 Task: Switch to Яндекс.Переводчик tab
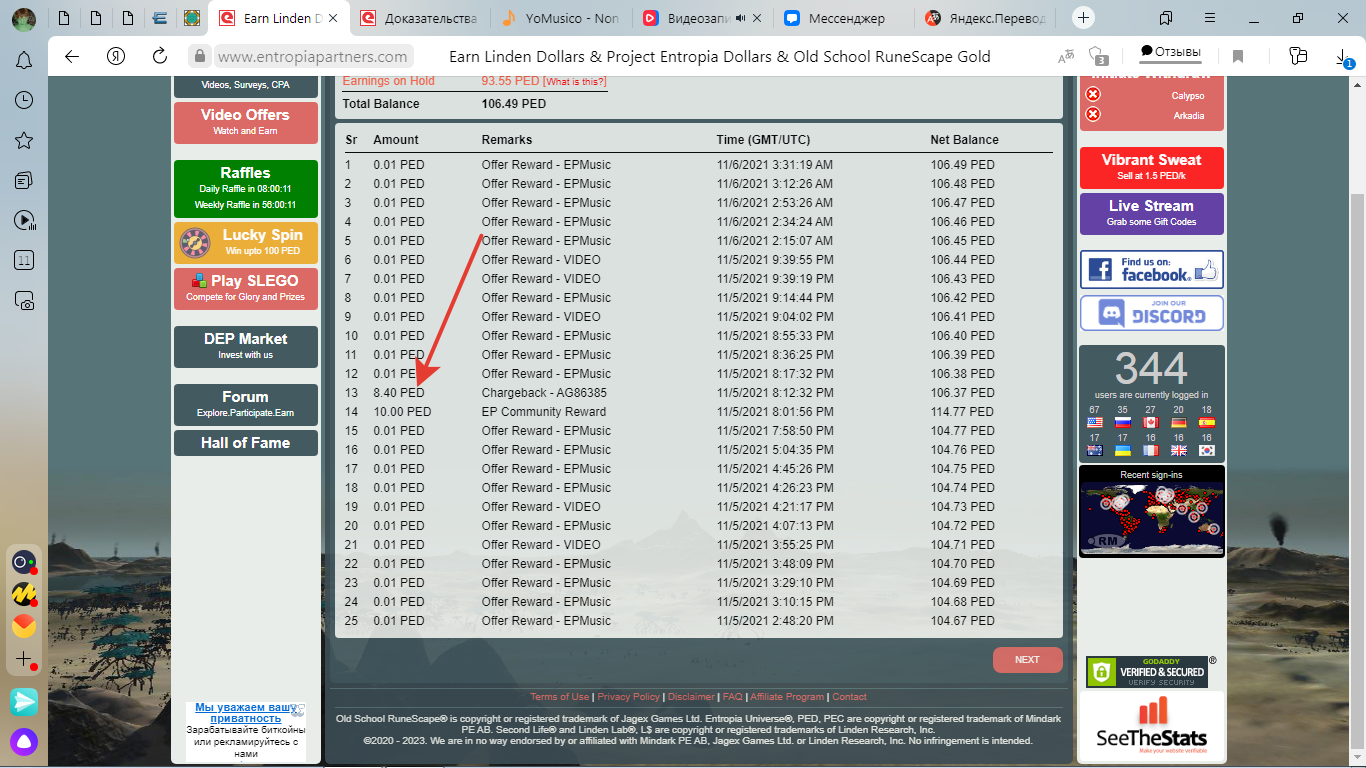(987, 18)
